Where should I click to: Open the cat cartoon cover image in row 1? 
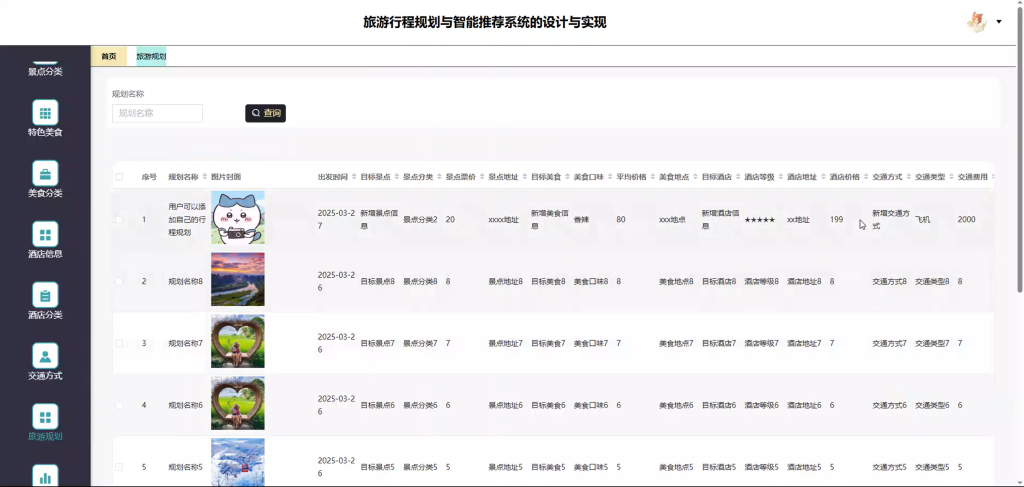(x=238, y=218)
